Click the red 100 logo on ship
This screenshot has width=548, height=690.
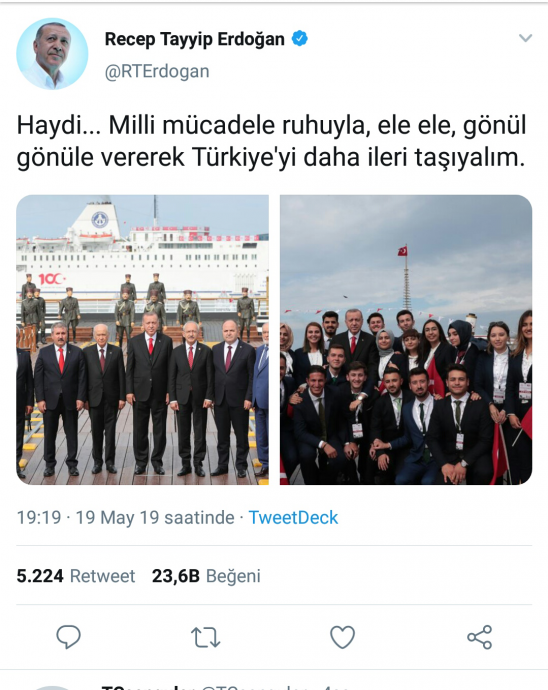(x=52, y=279)
